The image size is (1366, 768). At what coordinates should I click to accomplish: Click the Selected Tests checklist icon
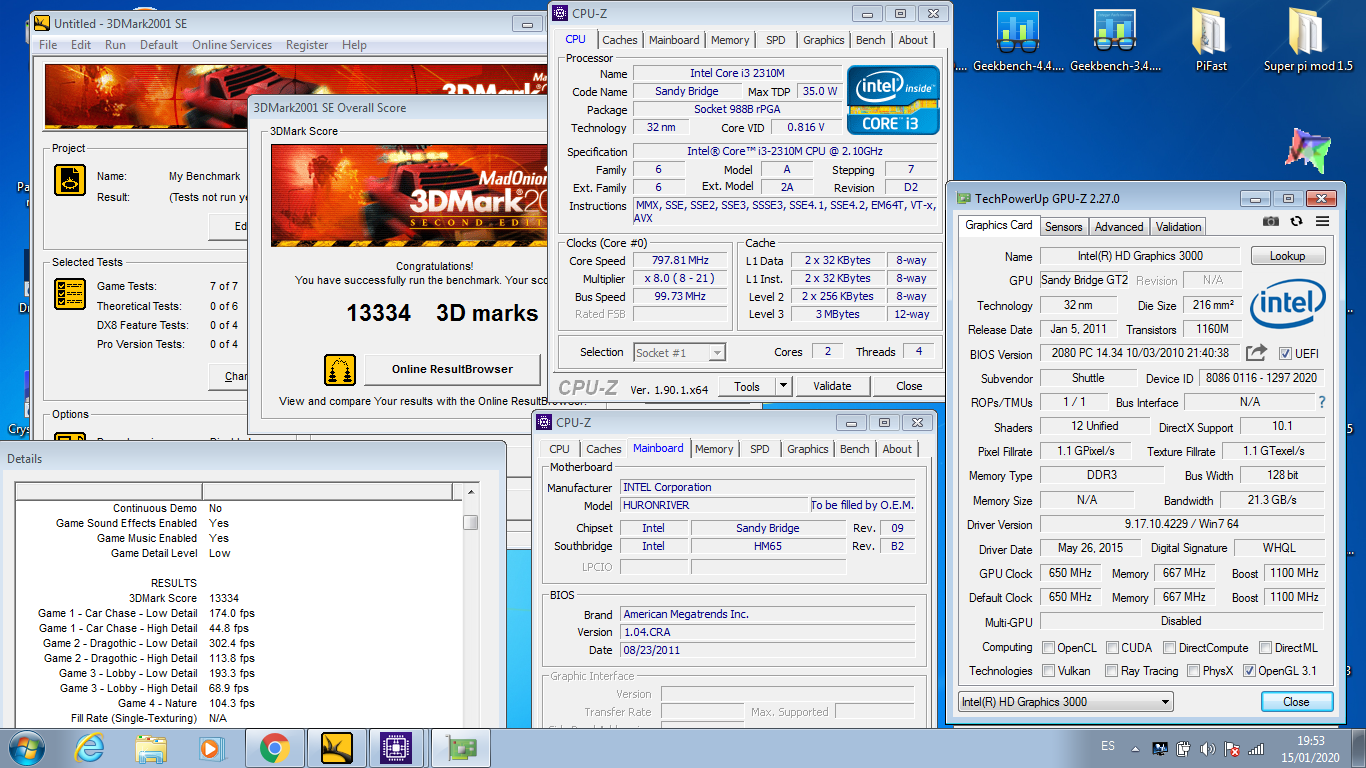tap(69, 294)
